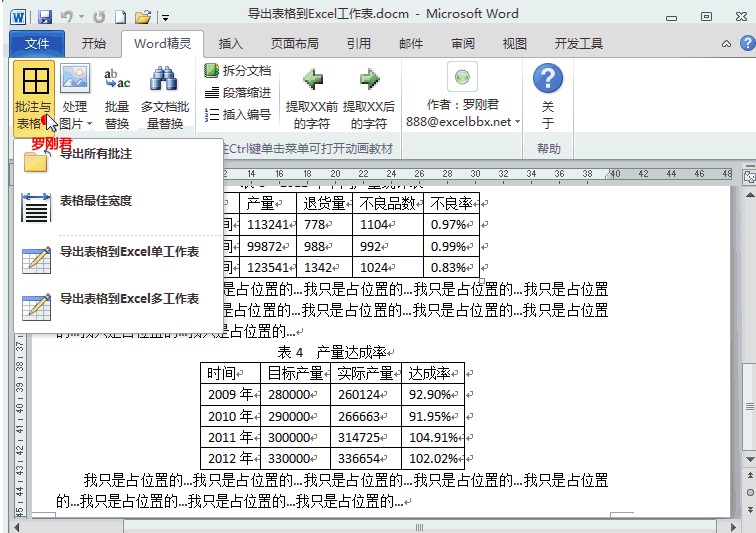
Task: Click the ruler toggle icon above scrollbar
Action: click(749, 178)
